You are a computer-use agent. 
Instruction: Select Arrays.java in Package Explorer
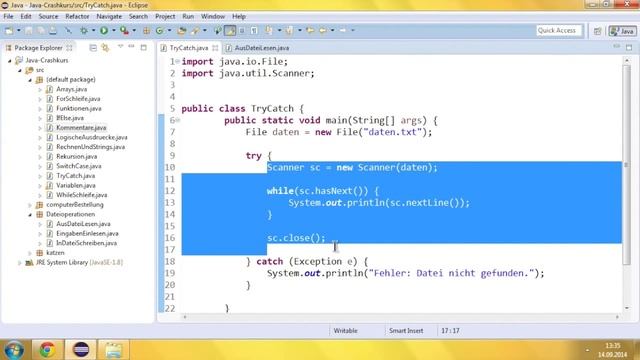[71, 89]
